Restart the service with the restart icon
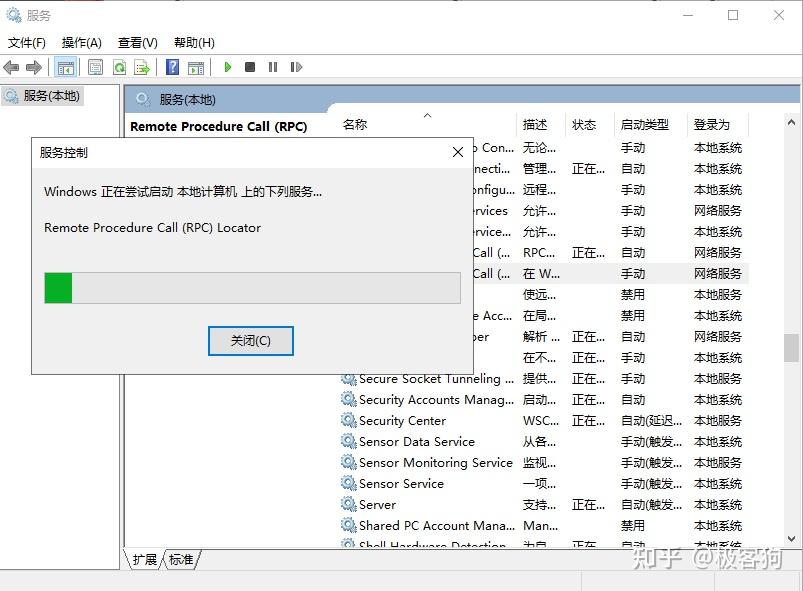803x591 pixels. (x=296, y=67)
